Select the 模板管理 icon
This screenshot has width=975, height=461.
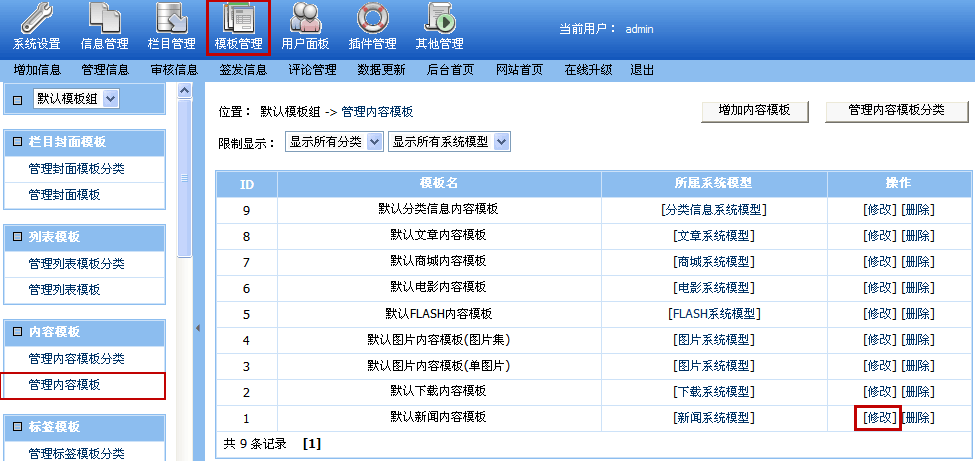click(238, 19)
